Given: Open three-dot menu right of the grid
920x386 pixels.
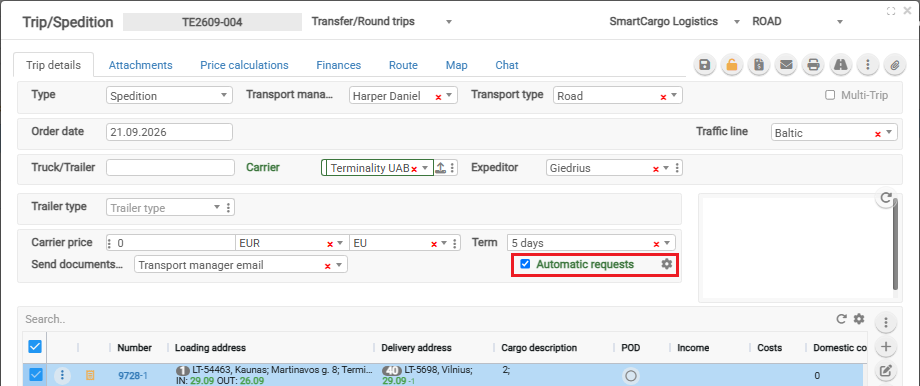Looking at the screenshot, I should click(886, 322).
